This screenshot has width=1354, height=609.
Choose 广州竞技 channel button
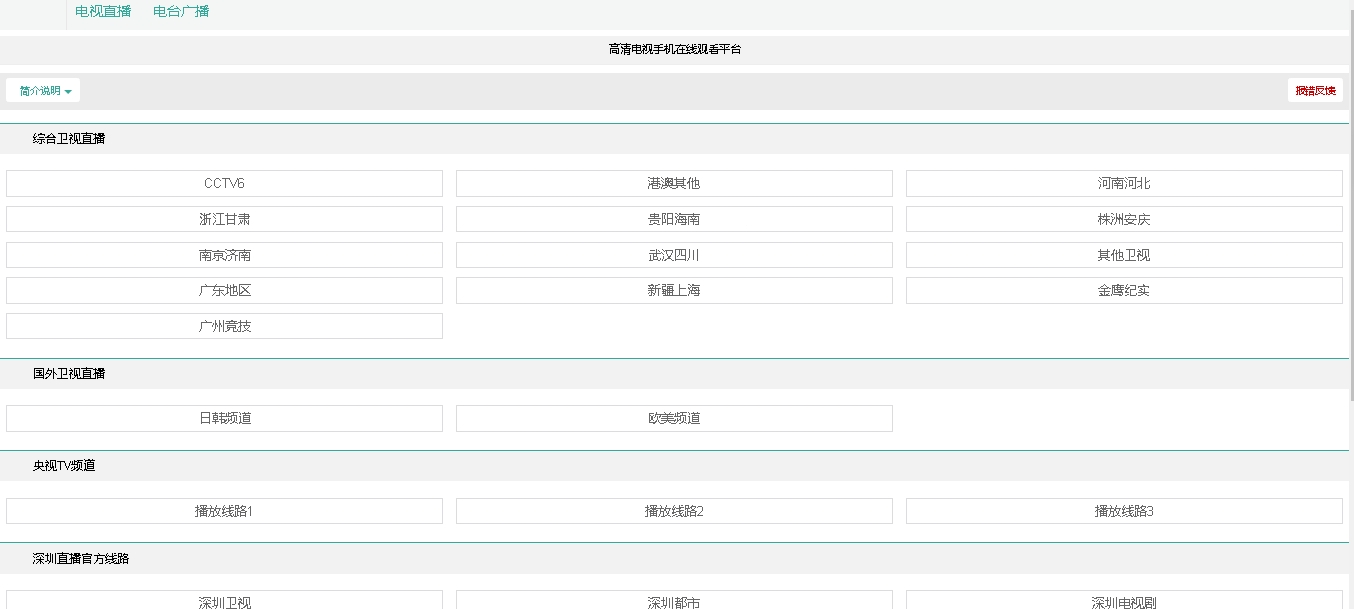(x=224, y=327)
